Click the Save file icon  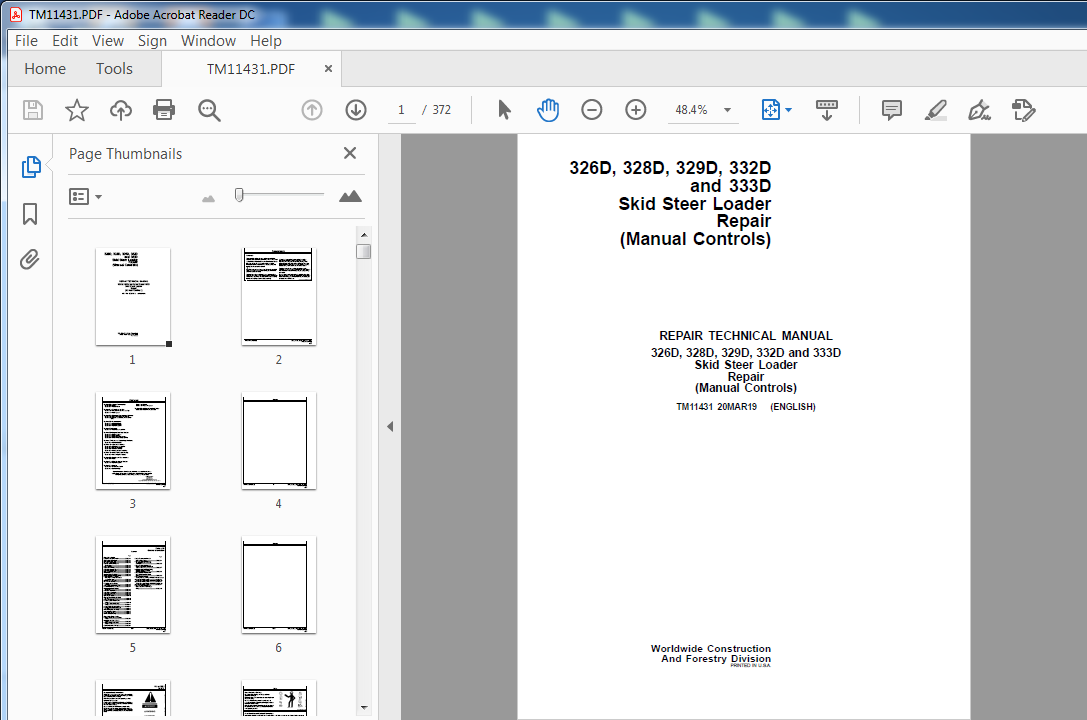coord(33,110)
